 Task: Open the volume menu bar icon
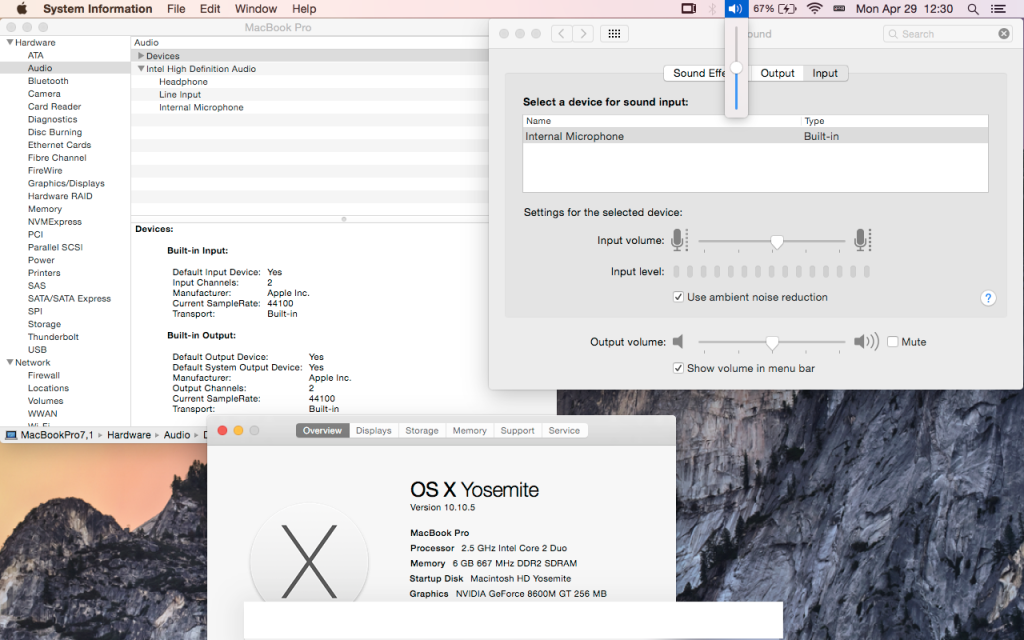pos(736,9)
